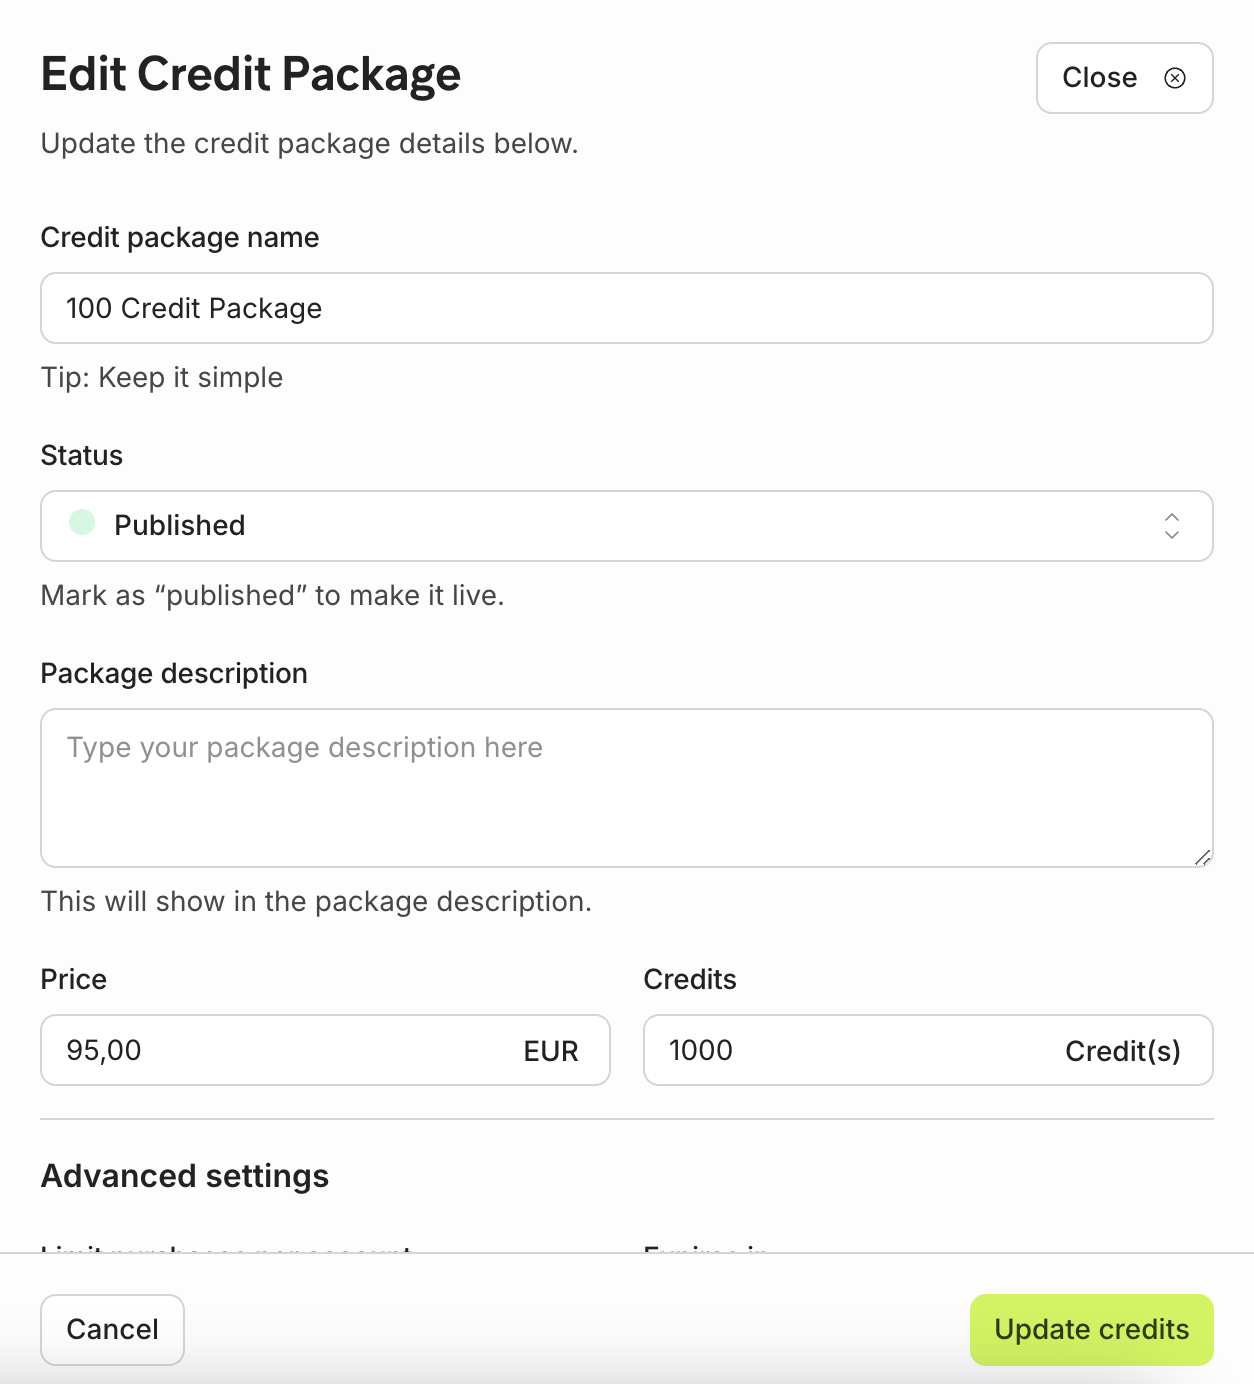Click the Price field showing 95,00
Image resolution: width=1254 pixels, height=1384 pixels.
tap(280, 1050)
